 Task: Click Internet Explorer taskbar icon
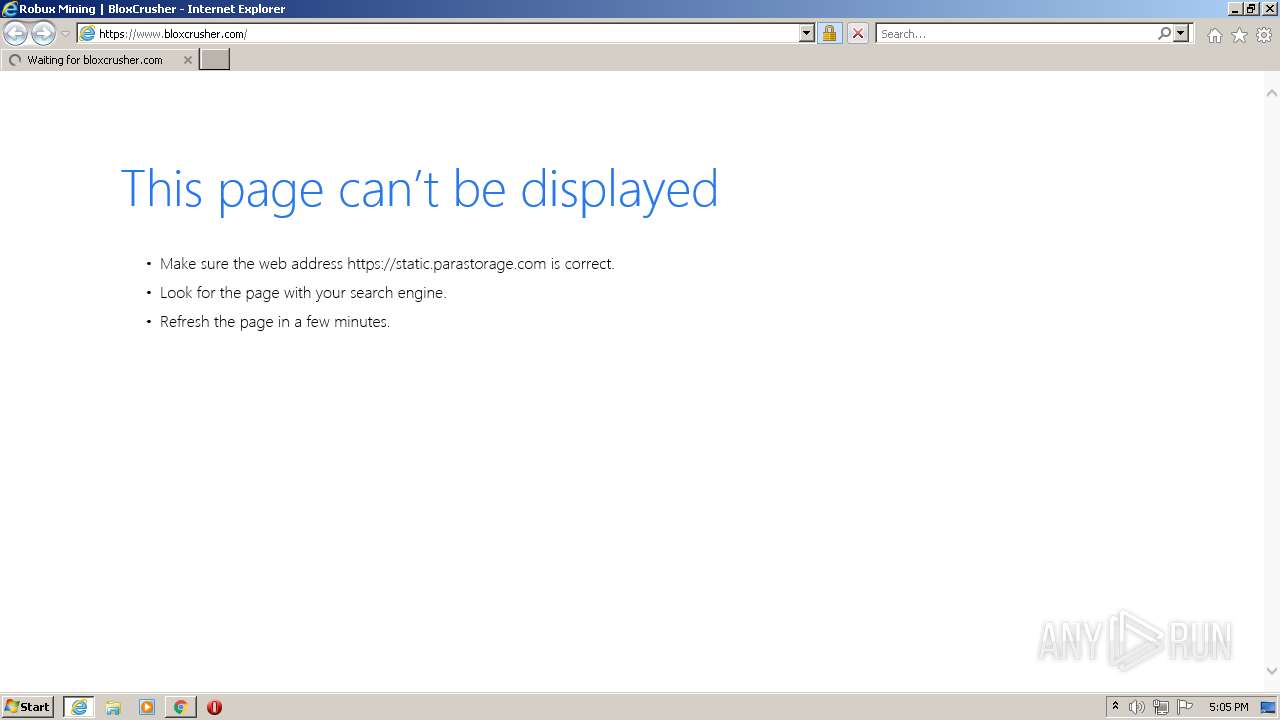79,707
